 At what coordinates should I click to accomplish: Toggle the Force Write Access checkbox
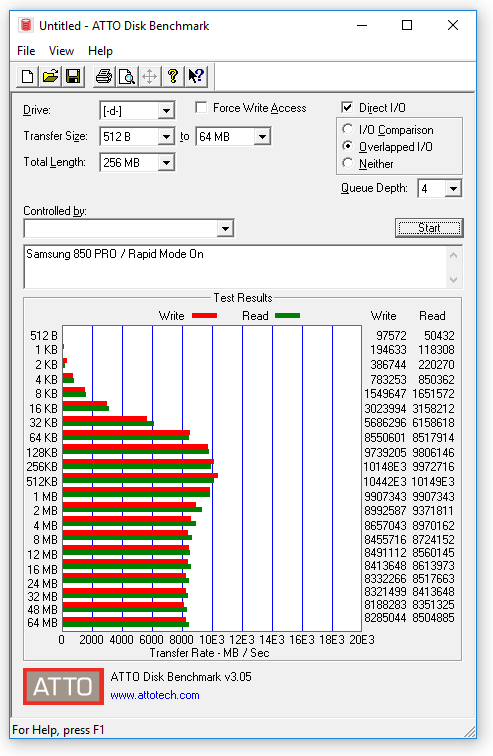pyautogui.click(x=201, y=107)
